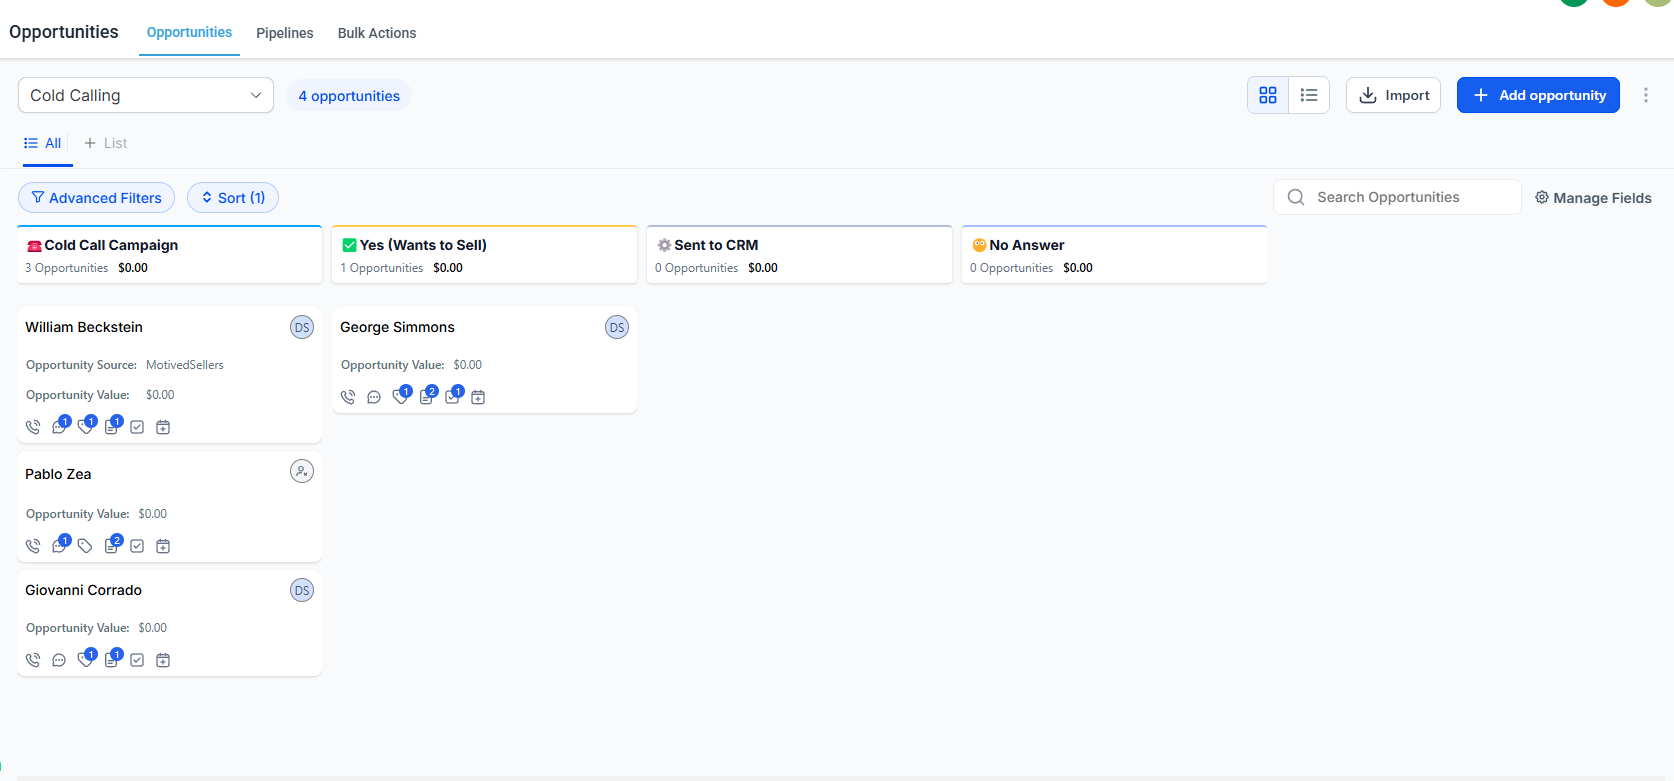Add appointment on Pablo Zea card
1674x781 pixels.
[163, 546]
